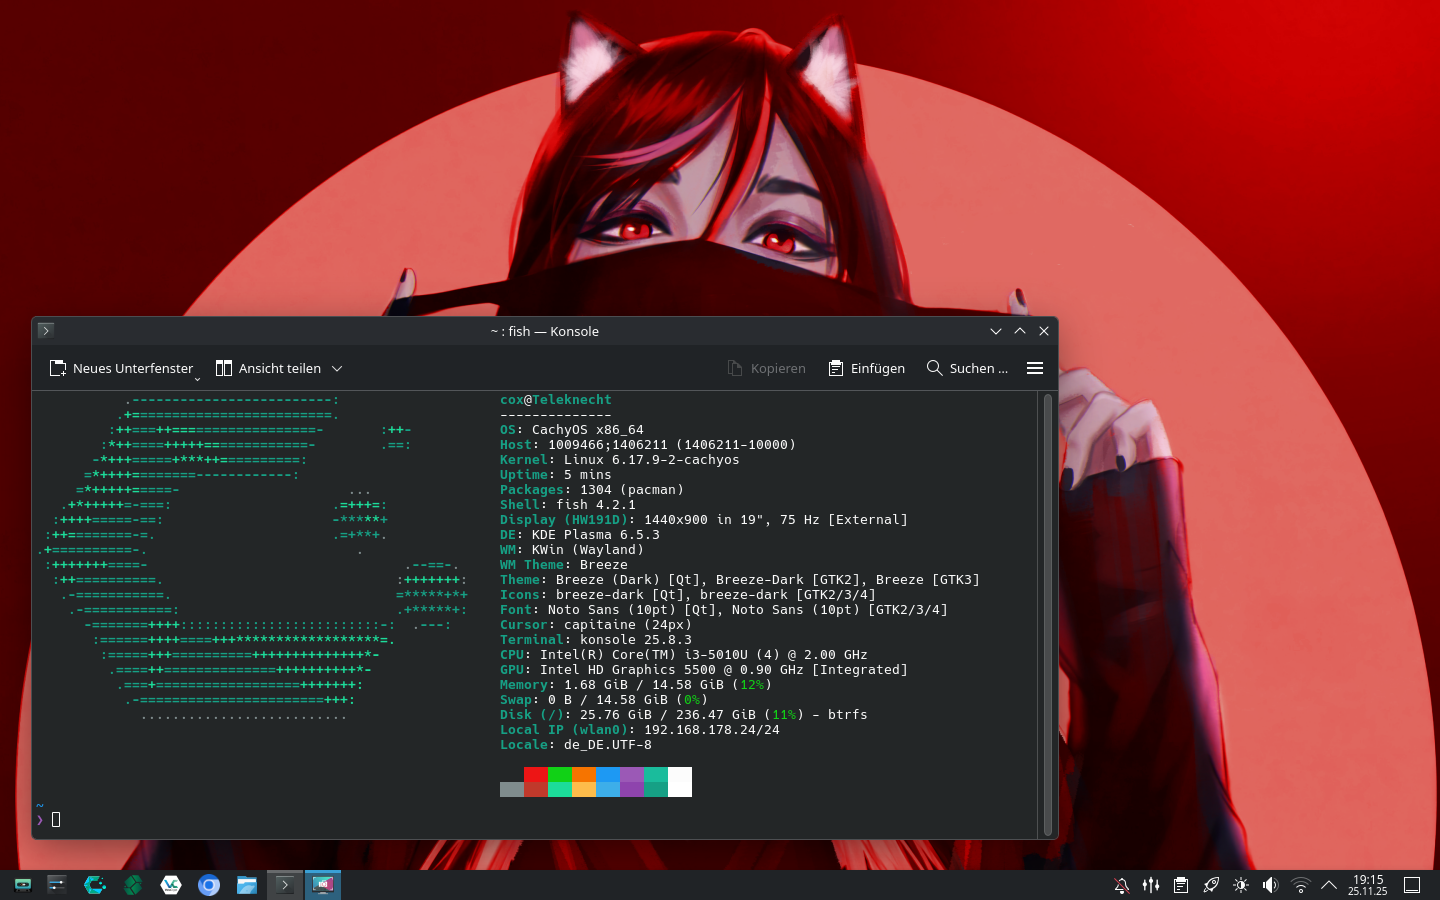Click the 'Host: 1009466;1406211' line
Image resolution: width=1440 pixels, height=900 pixels.
coord(648,445)
